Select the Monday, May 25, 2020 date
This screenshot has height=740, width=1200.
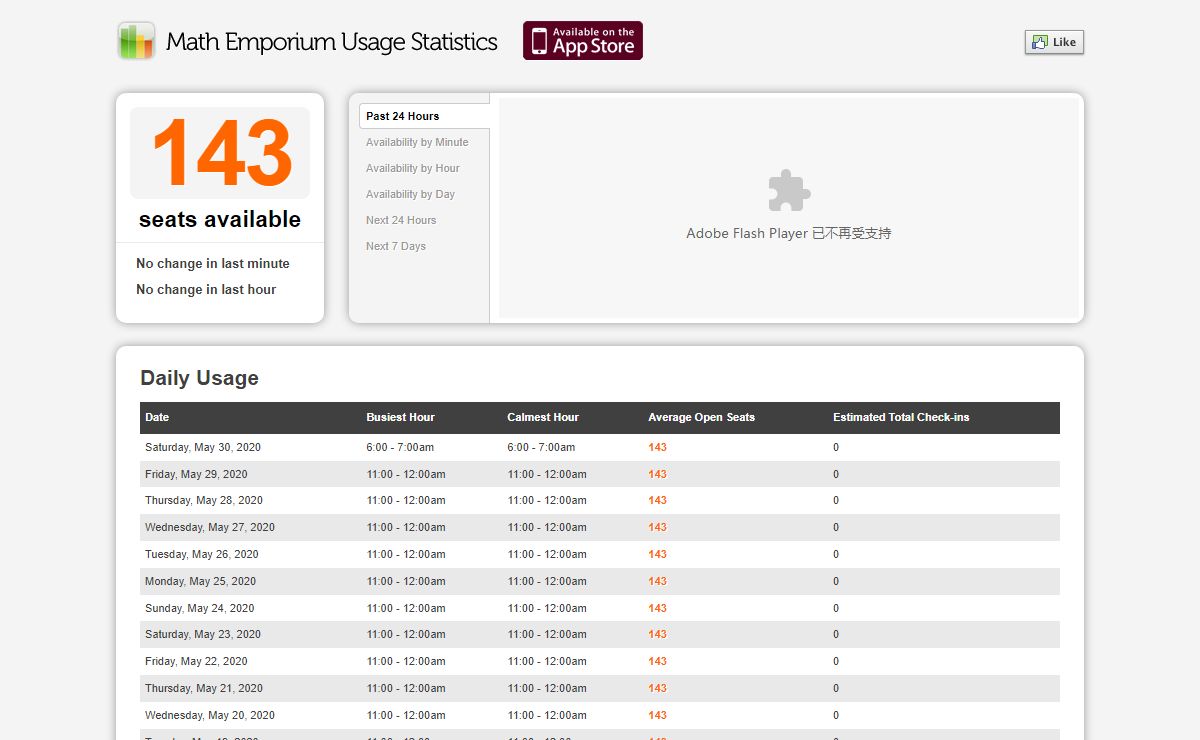[x=200, y=581]
